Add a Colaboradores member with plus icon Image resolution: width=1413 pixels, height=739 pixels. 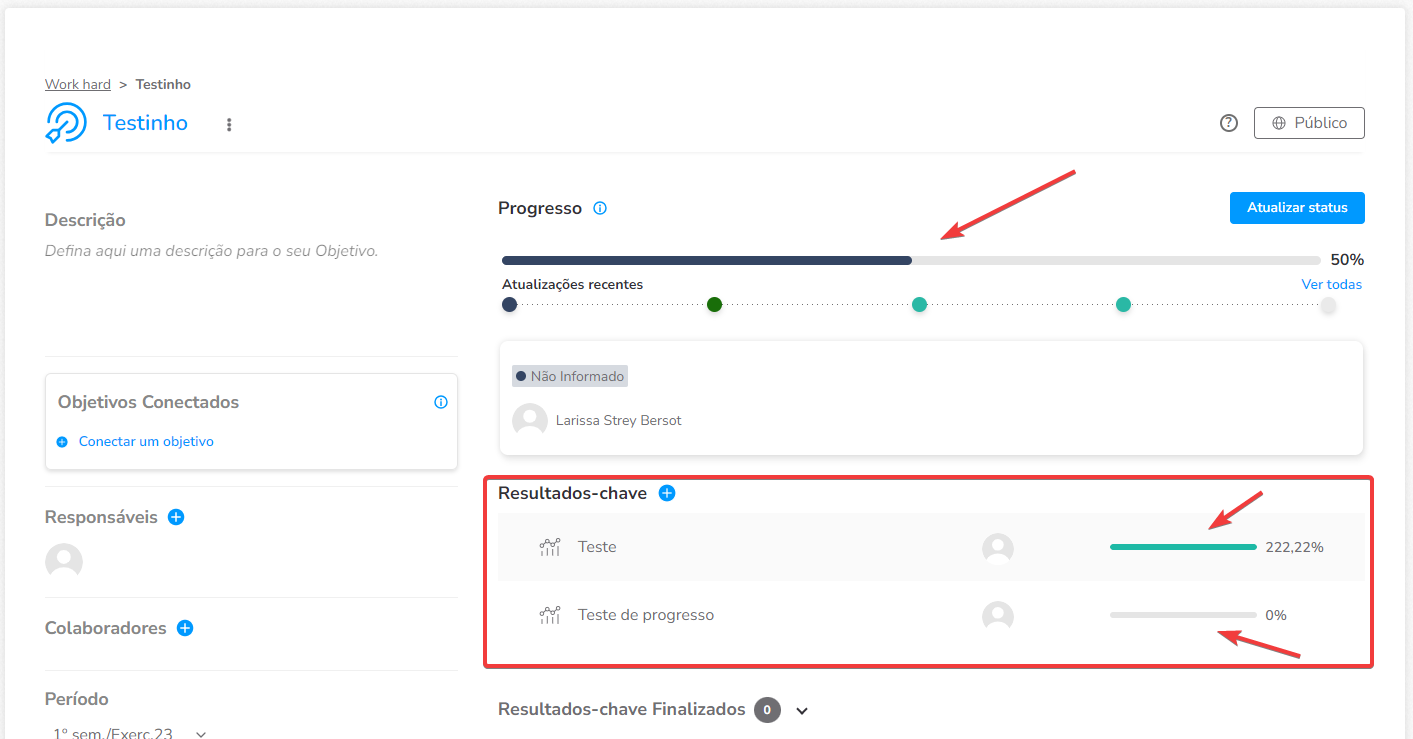point(185,628)
